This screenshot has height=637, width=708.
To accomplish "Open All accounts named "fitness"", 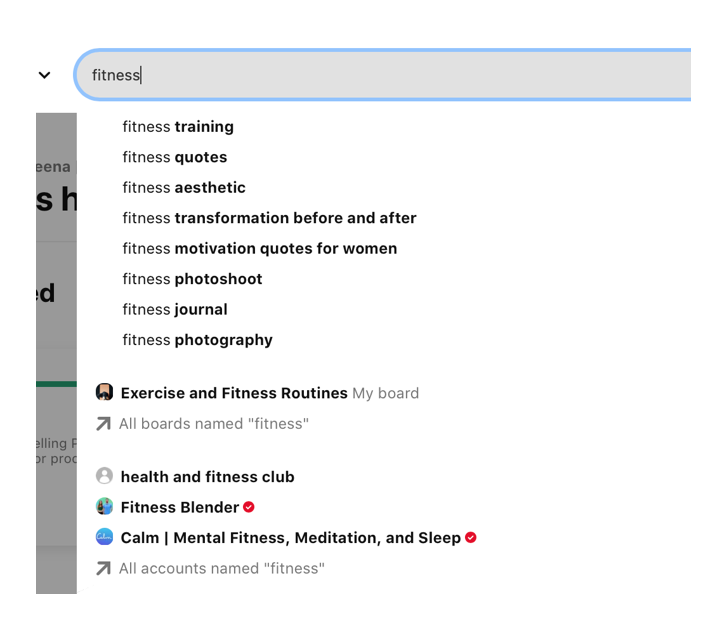I will pyautogui.click(x=221, y=569).
